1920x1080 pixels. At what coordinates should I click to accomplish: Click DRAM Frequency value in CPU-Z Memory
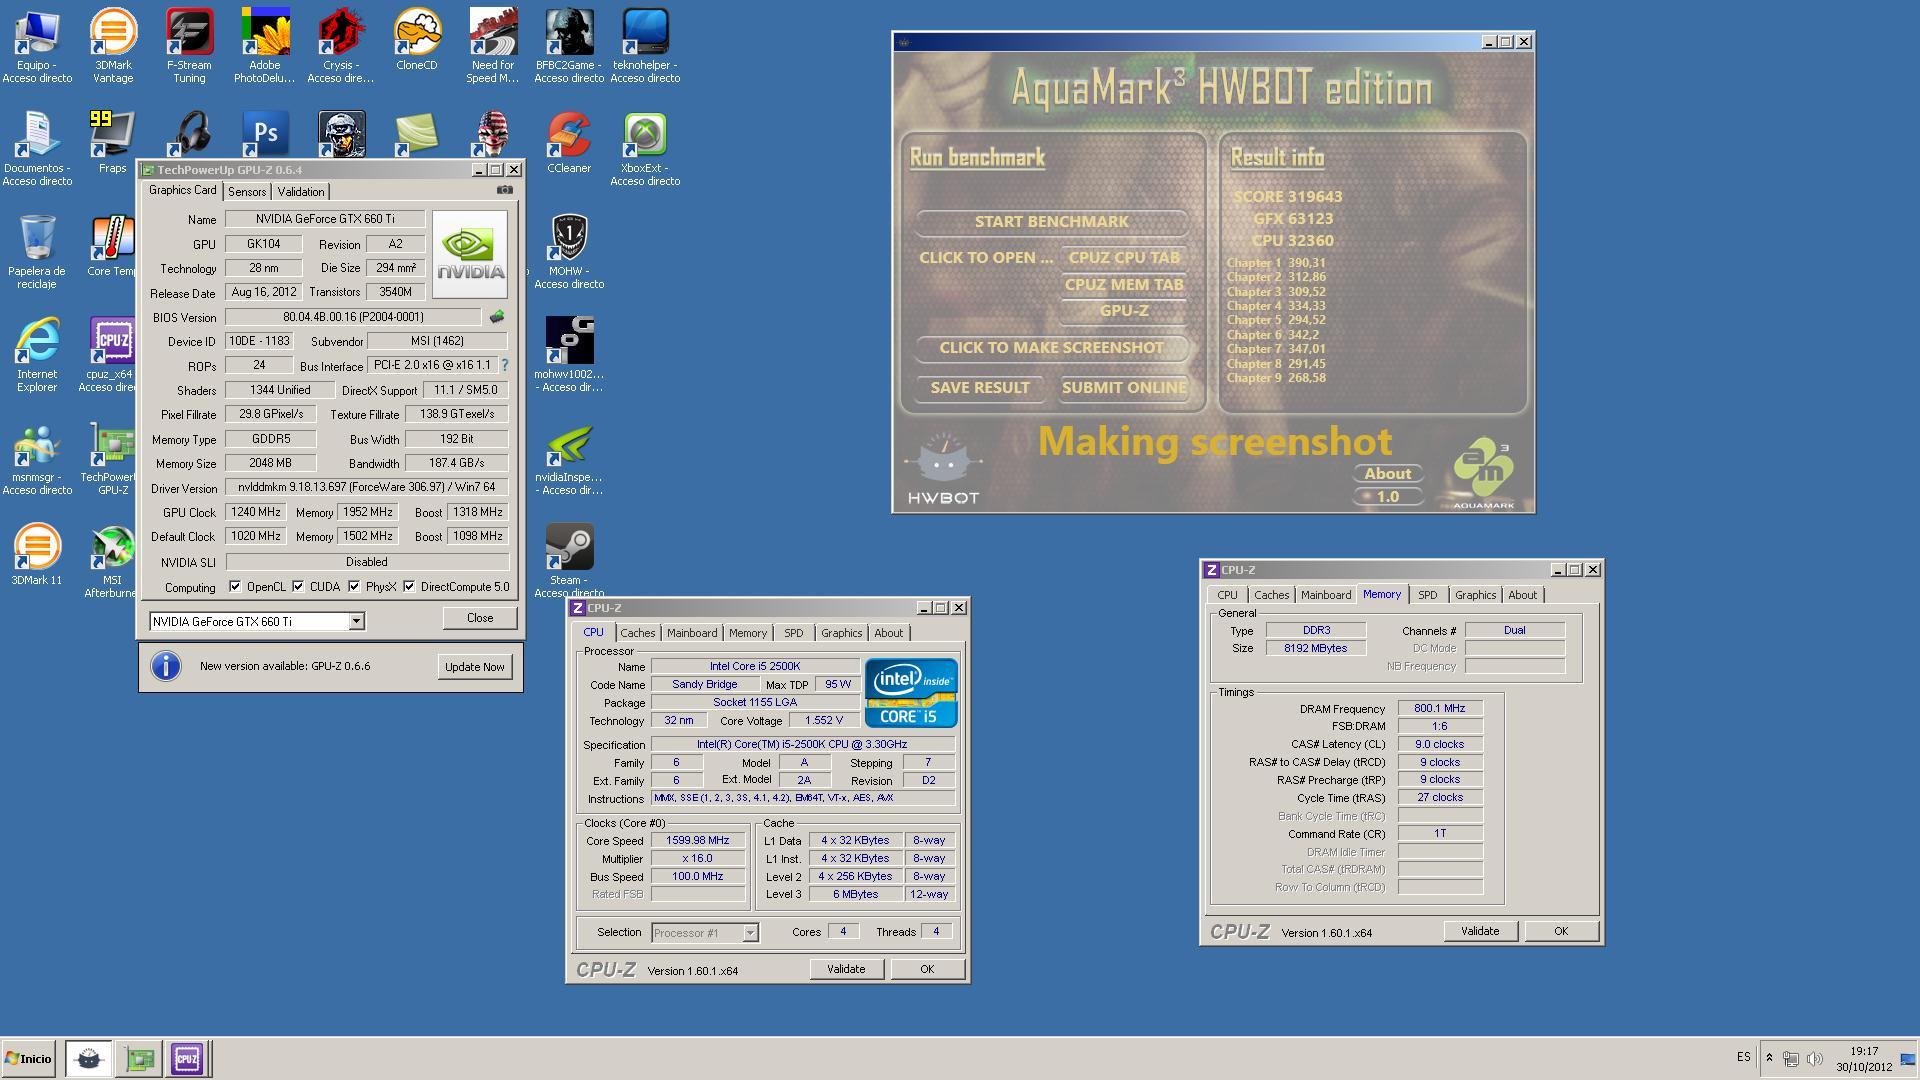pos(1440,709)
